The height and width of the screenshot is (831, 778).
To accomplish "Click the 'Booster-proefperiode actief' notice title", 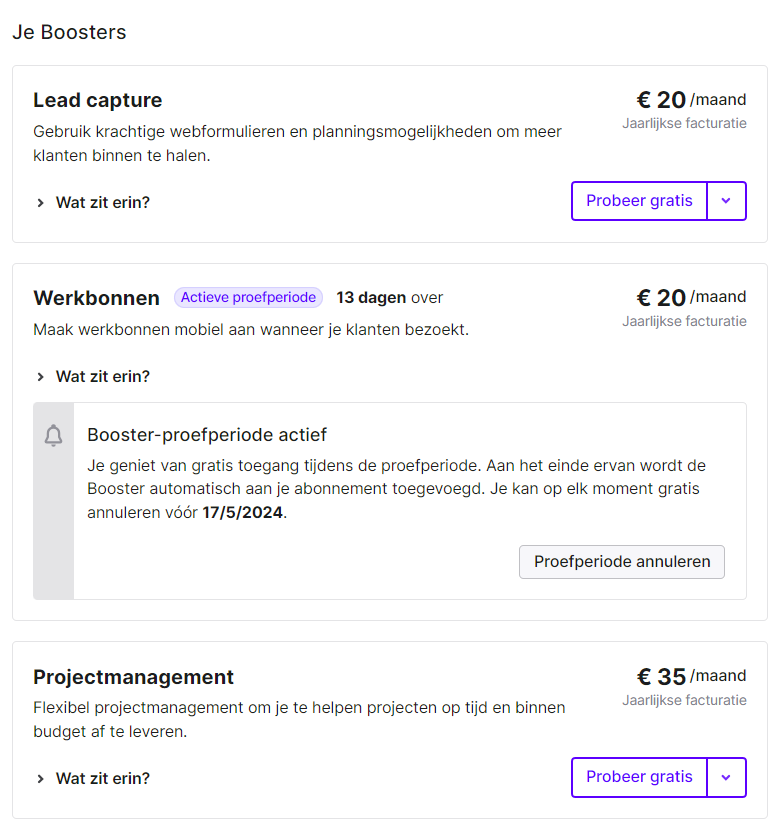I will 207,435.
